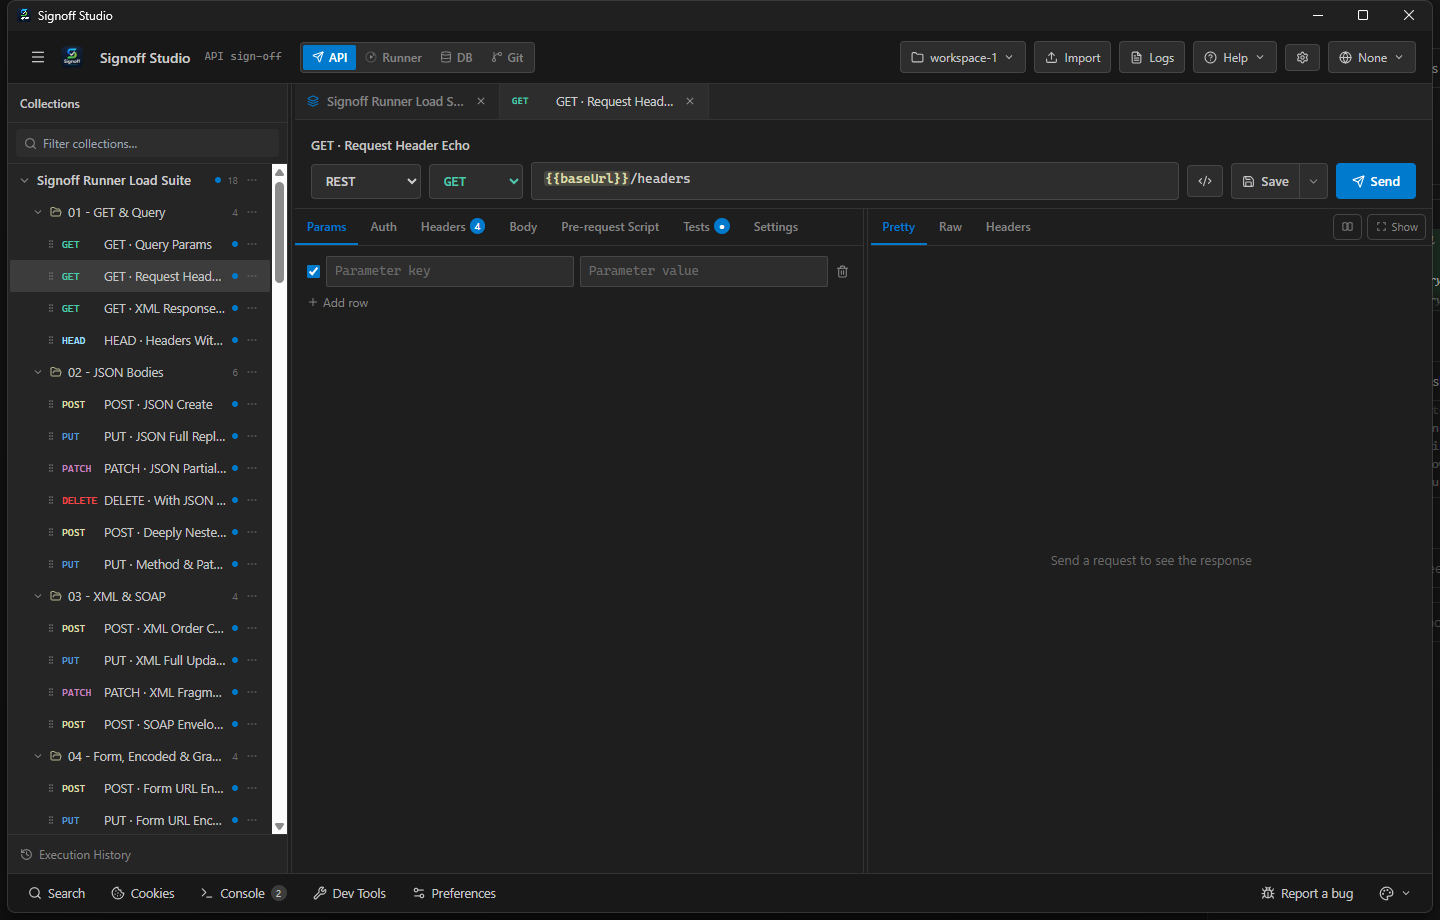Open Dev Tools

(350, 893)
